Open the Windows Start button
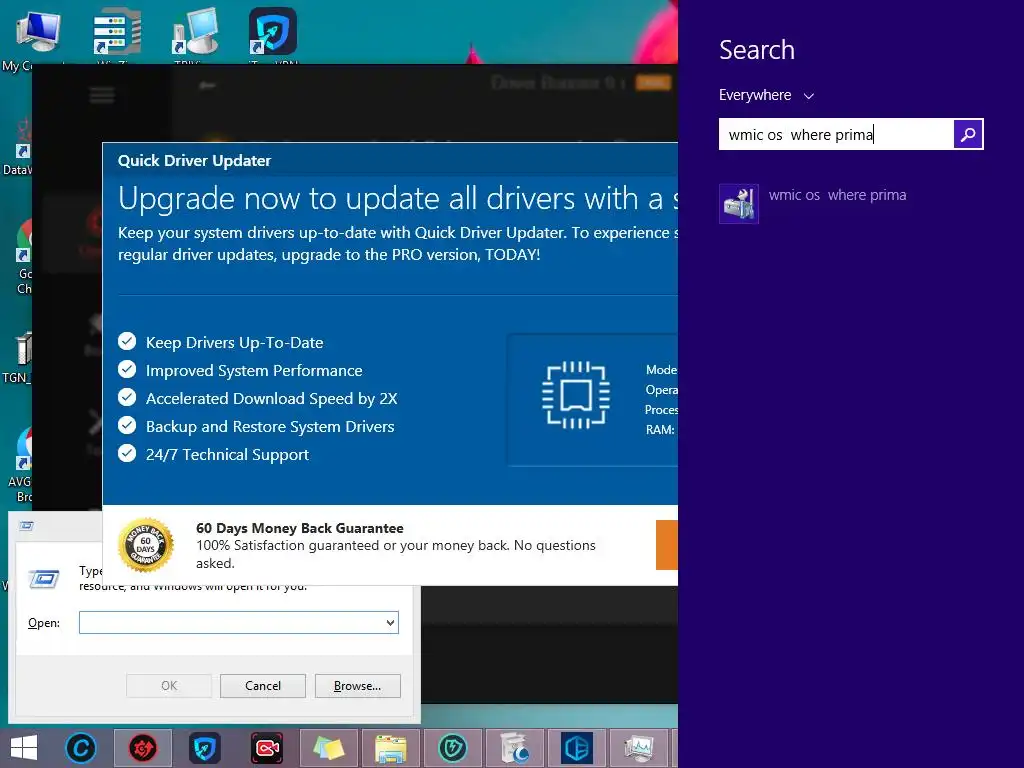Image resolution: width=1024 pixels, height=768 pixels. 24,748
